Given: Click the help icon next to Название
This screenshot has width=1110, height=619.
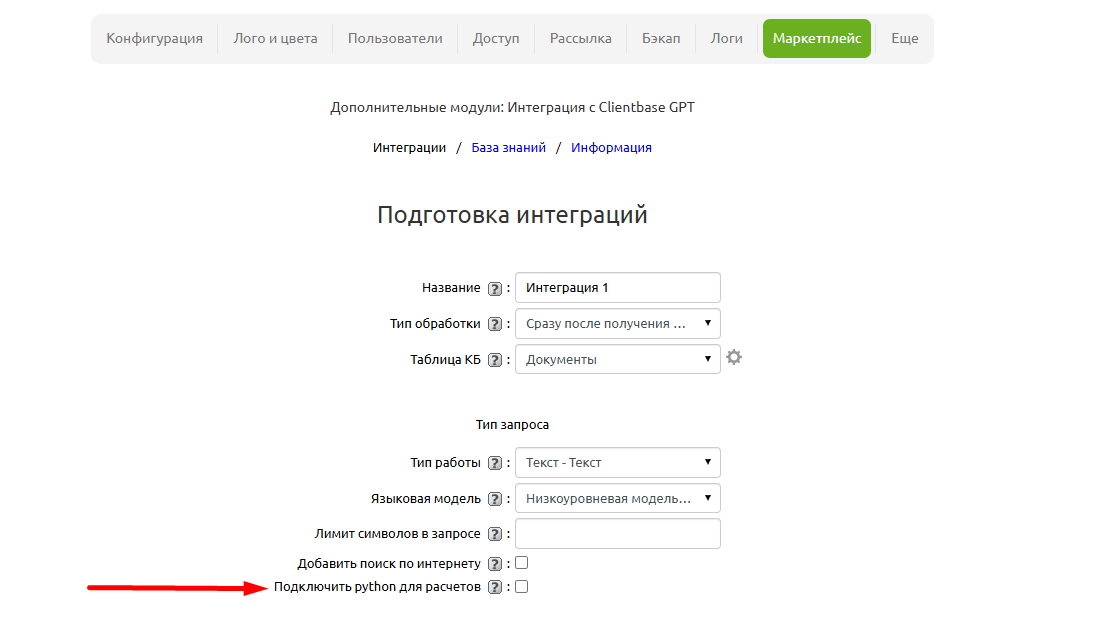Looking at the screenshot, I should [x=497, y=287].
